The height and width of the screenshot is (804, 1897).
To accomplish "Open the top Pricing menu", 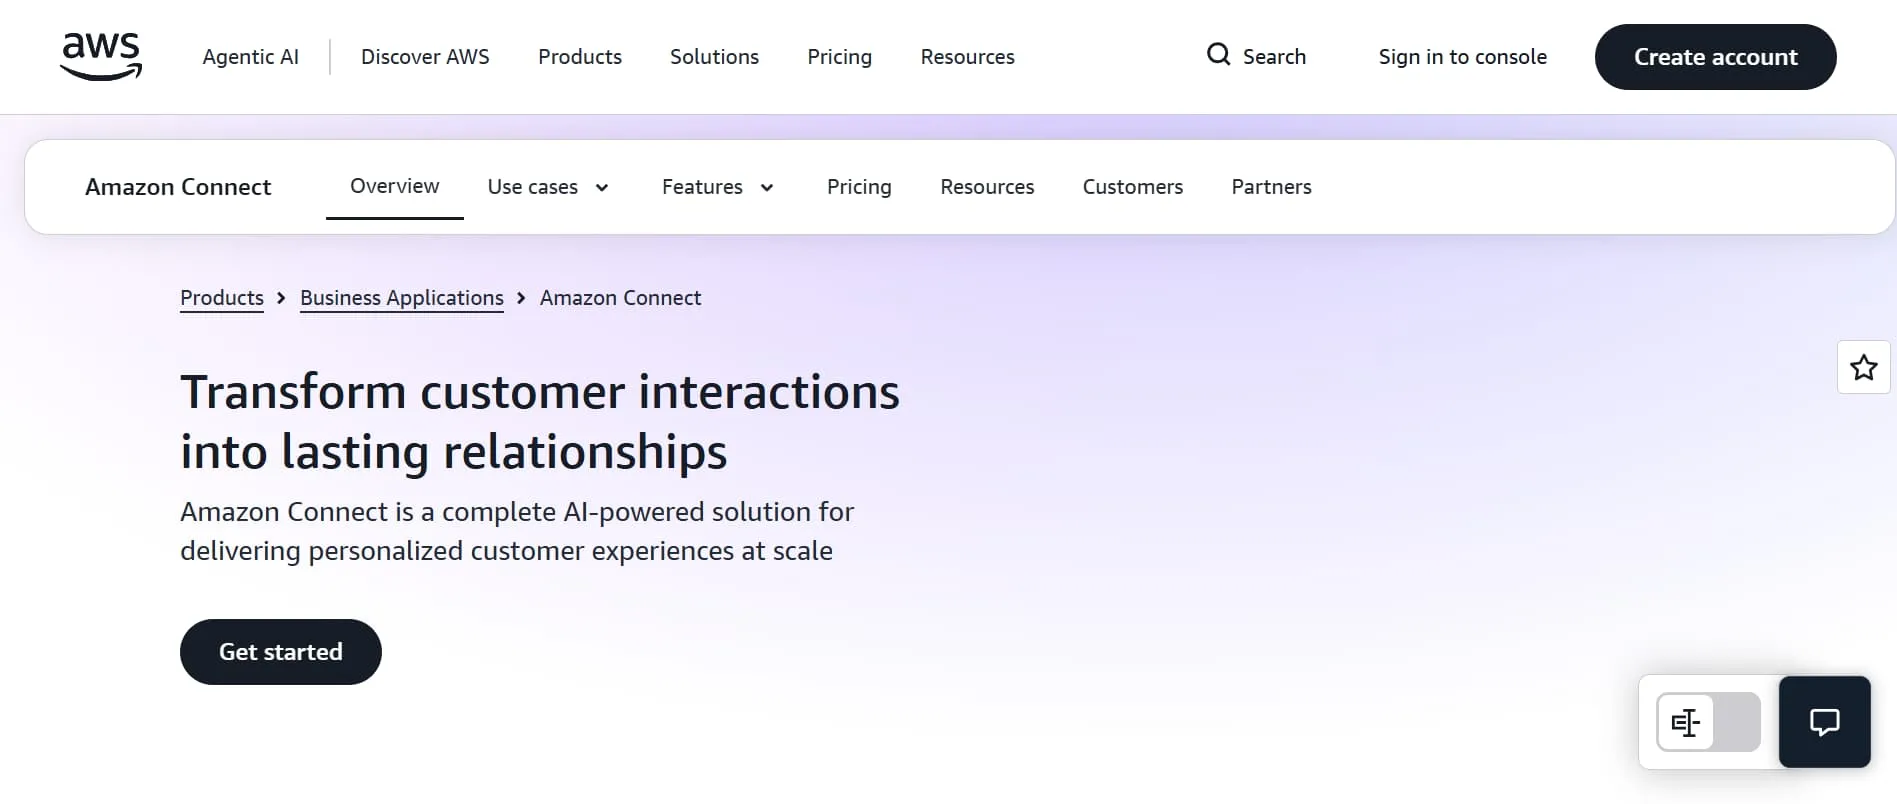I will (x=839, y=57).
